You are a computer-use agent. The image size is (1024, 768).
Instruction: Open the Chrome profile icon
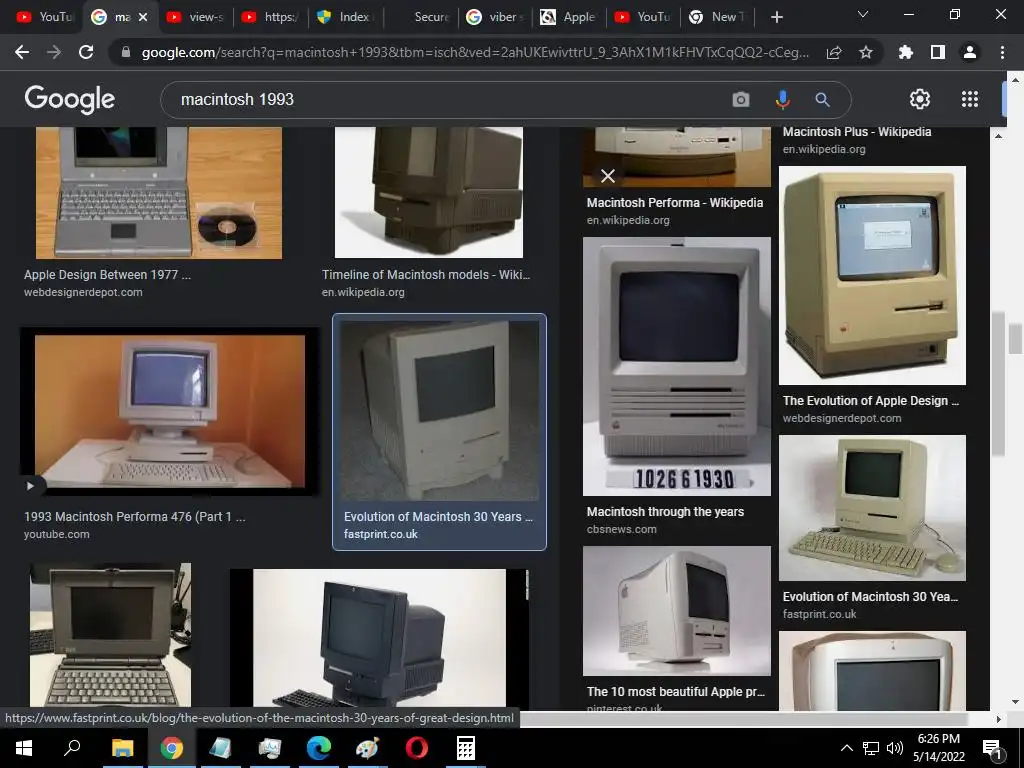coord(970,52)
